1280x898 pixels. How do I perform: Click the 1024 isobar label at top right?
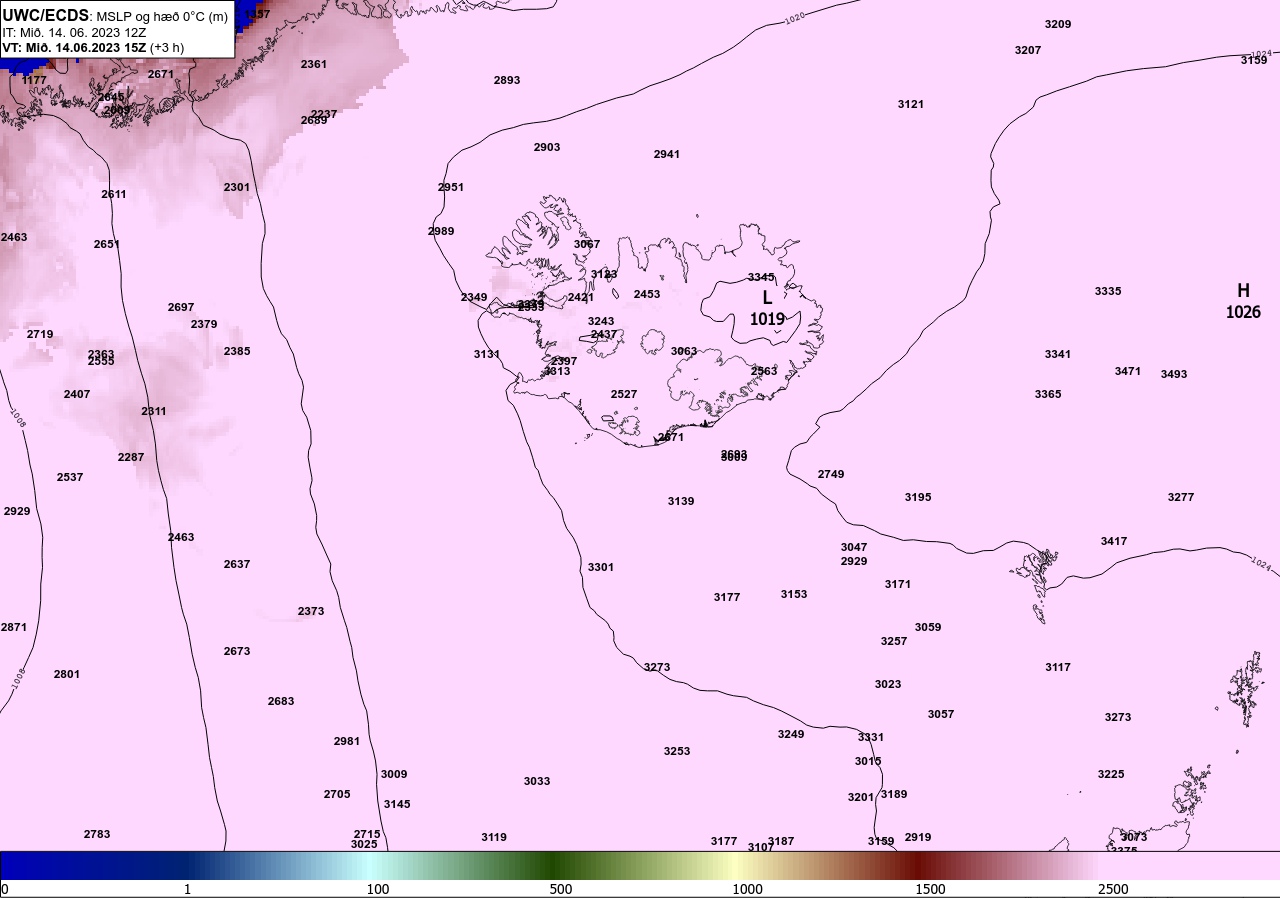[x=1262, y=53]
